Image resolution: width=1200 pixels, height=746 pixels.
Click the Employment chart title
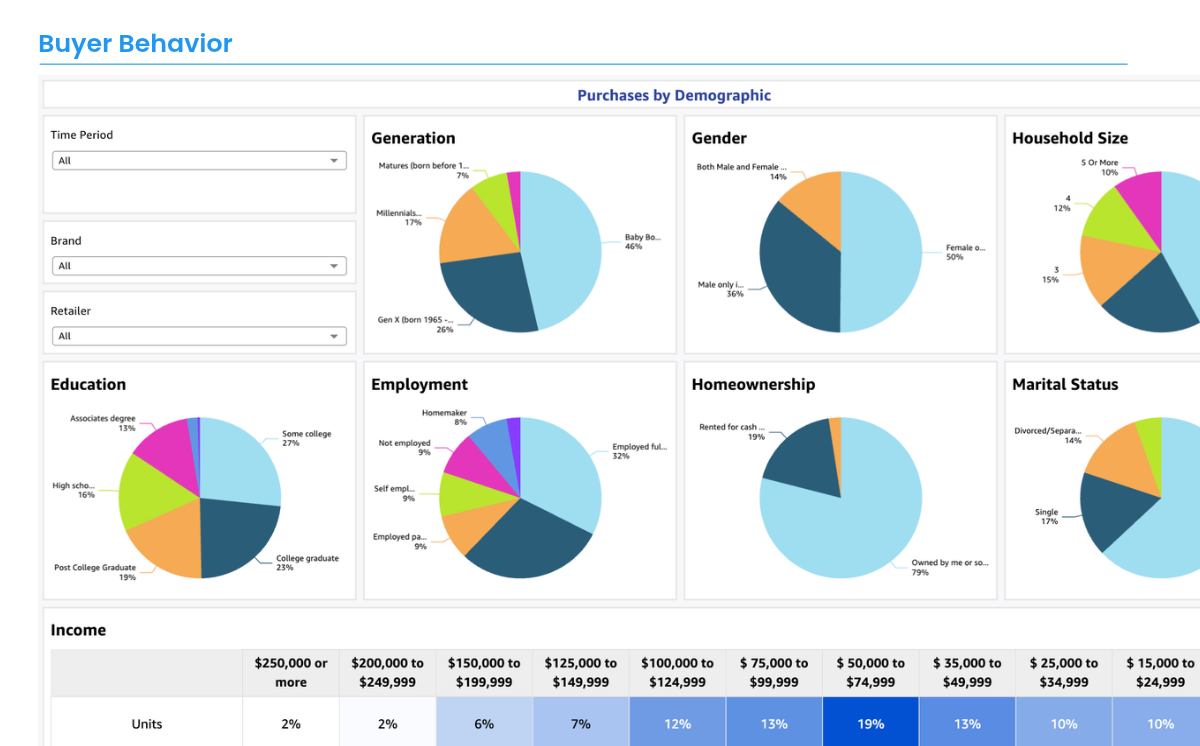(419, 384)
